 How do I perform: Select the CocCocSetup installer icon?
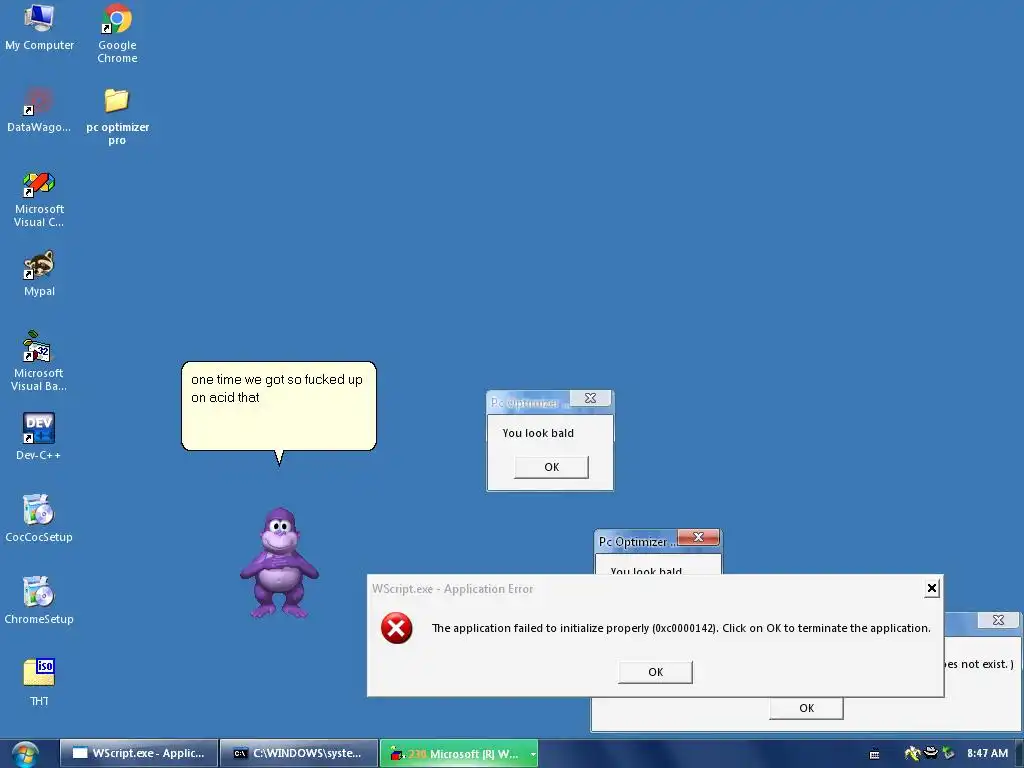[39, 519]
